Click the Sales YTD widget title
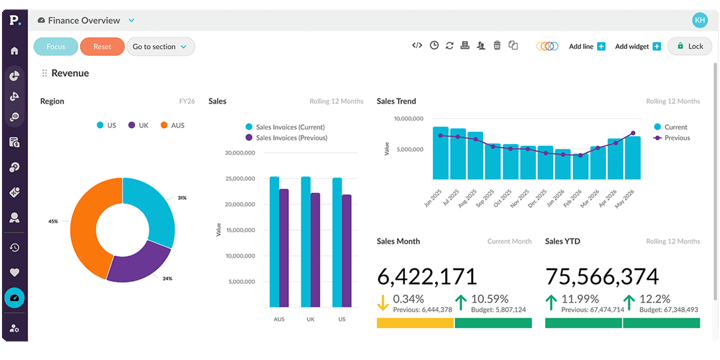 [x=562, y=241]
